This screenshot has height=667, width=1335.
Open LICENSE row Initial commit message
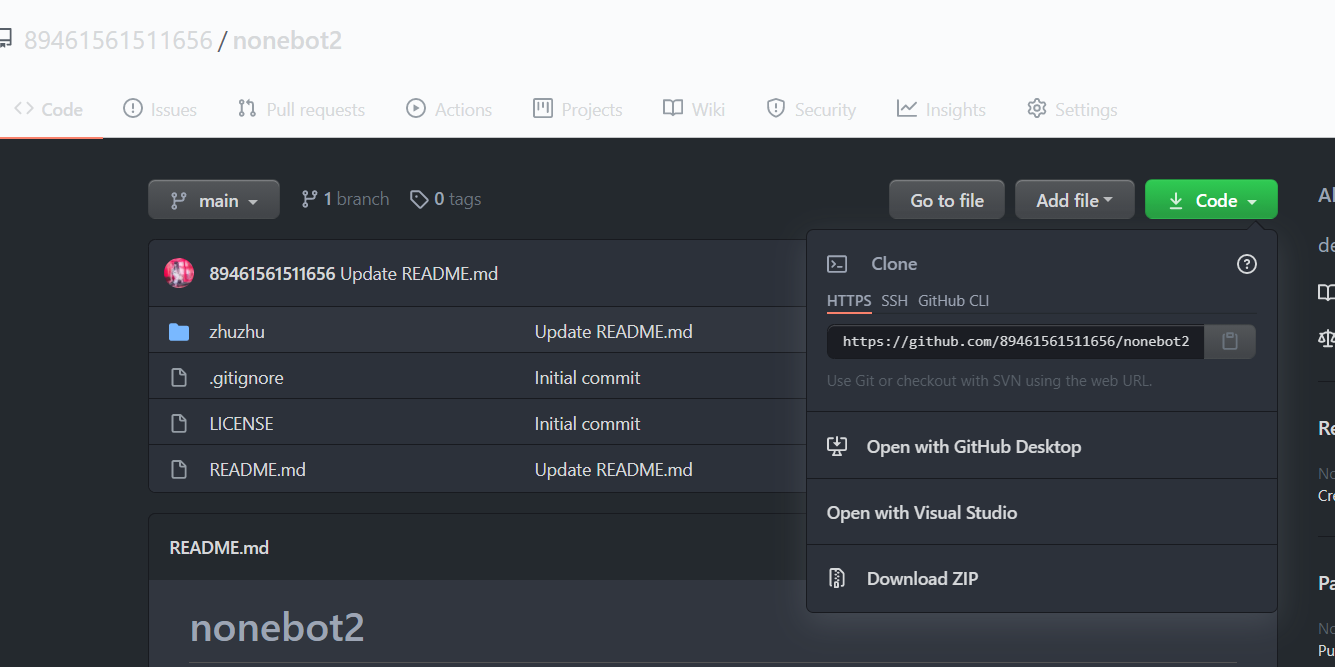tap(587, 424)
